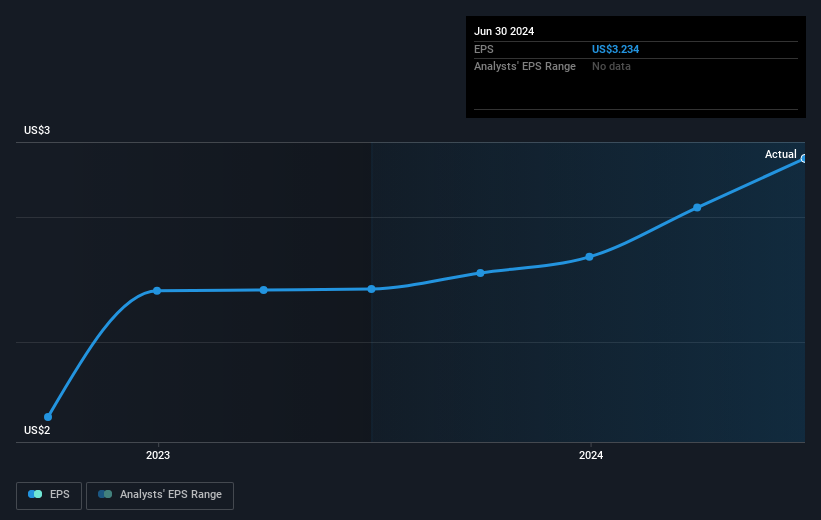
Task: Click the US$2 y-axis label
Action: coord(37,430)
